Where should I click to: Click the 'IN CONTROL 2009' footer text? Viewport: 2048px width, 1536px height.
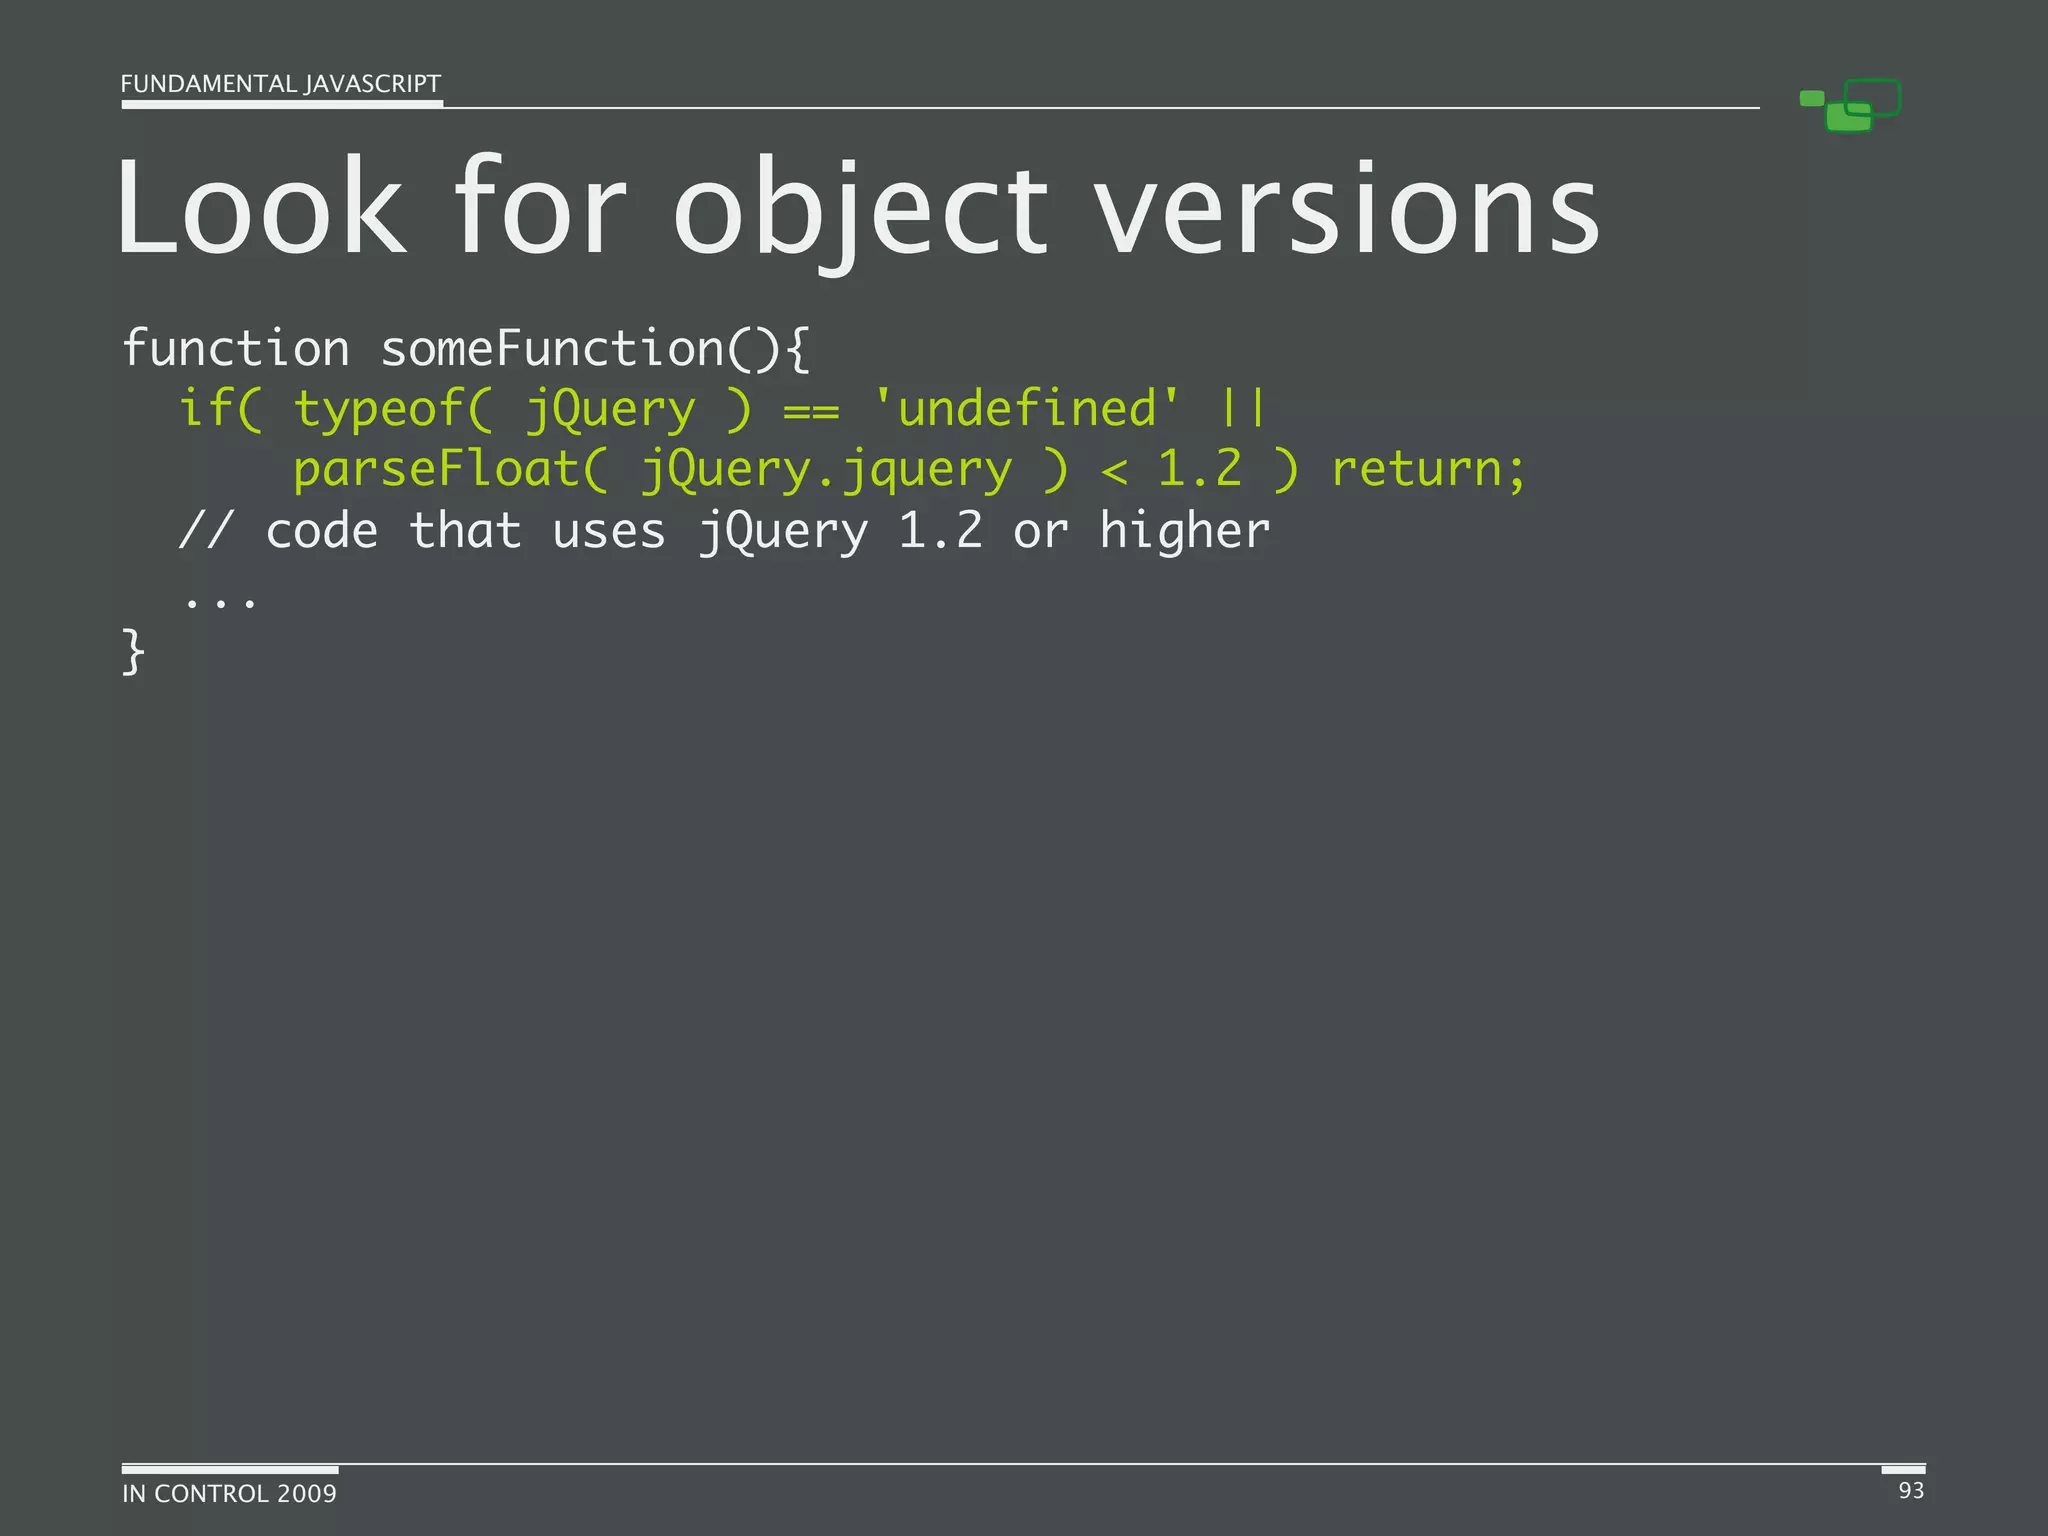229,1493
